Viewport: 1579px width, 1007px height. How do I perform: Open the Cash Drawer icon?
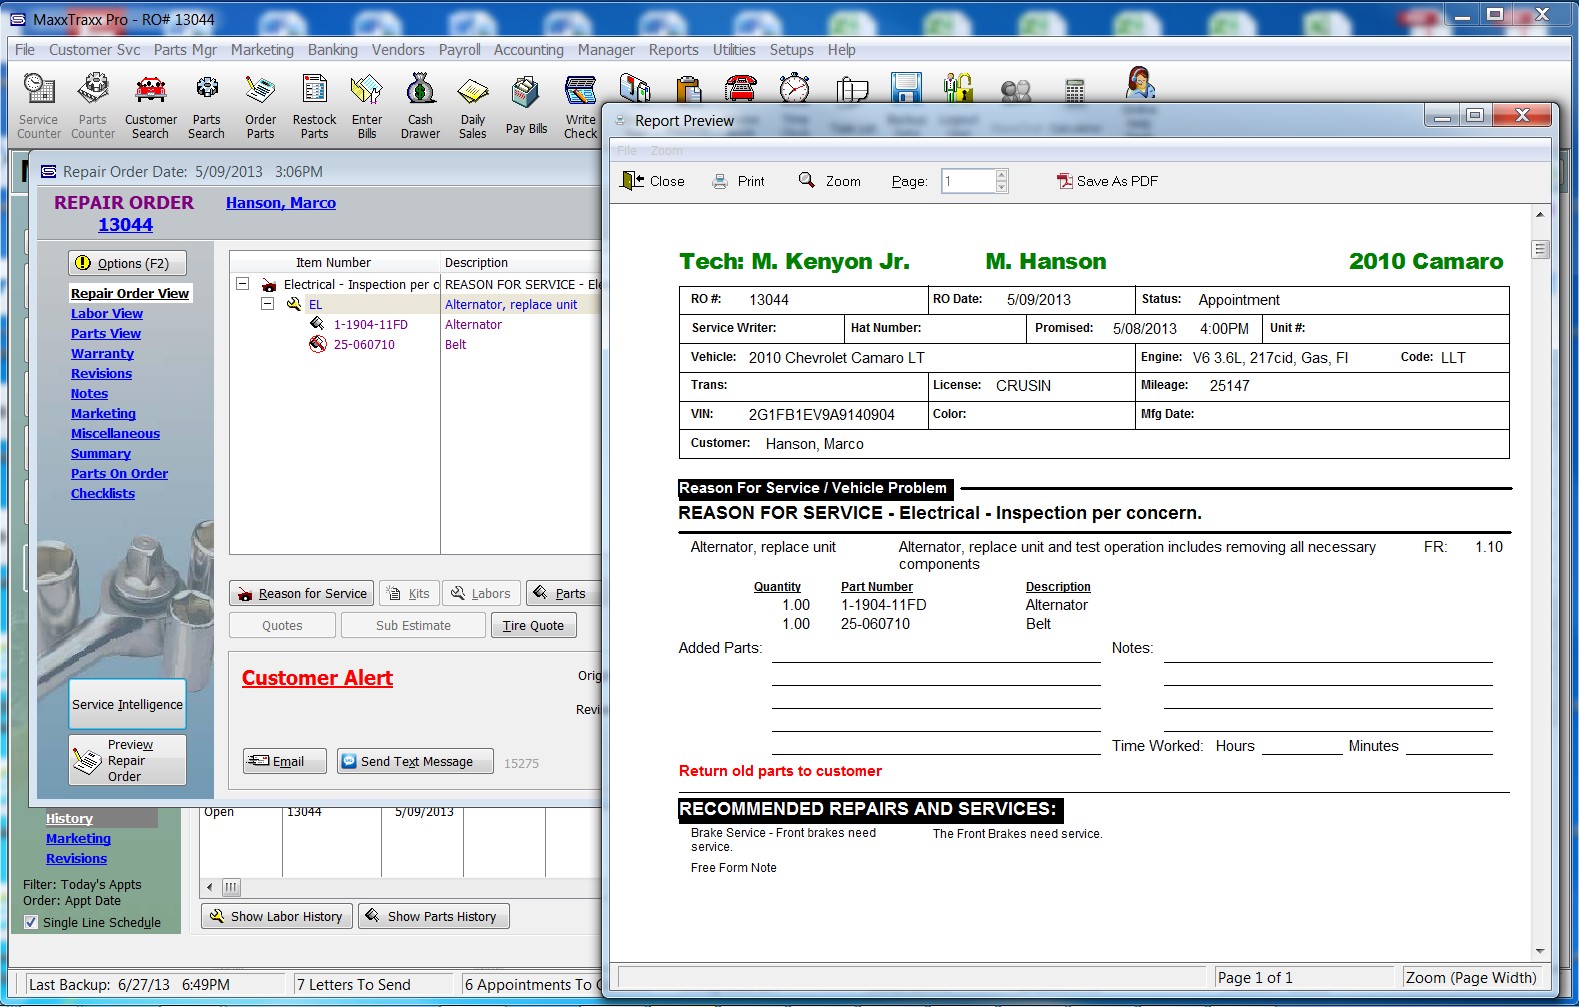(421, 106)
